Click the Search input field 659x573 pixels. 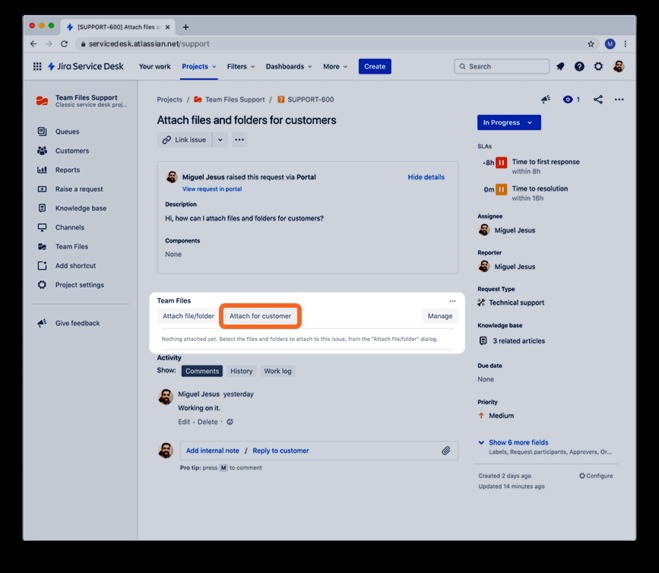502,66
